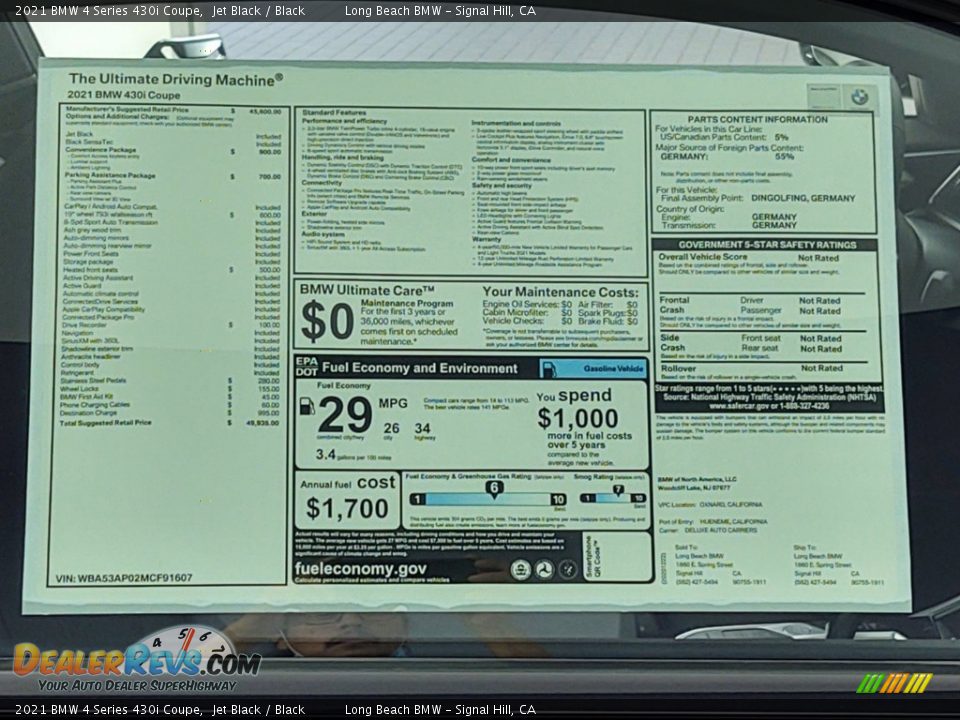
Task: Click the "Destination Charge" line
Action: coord(88,413)
